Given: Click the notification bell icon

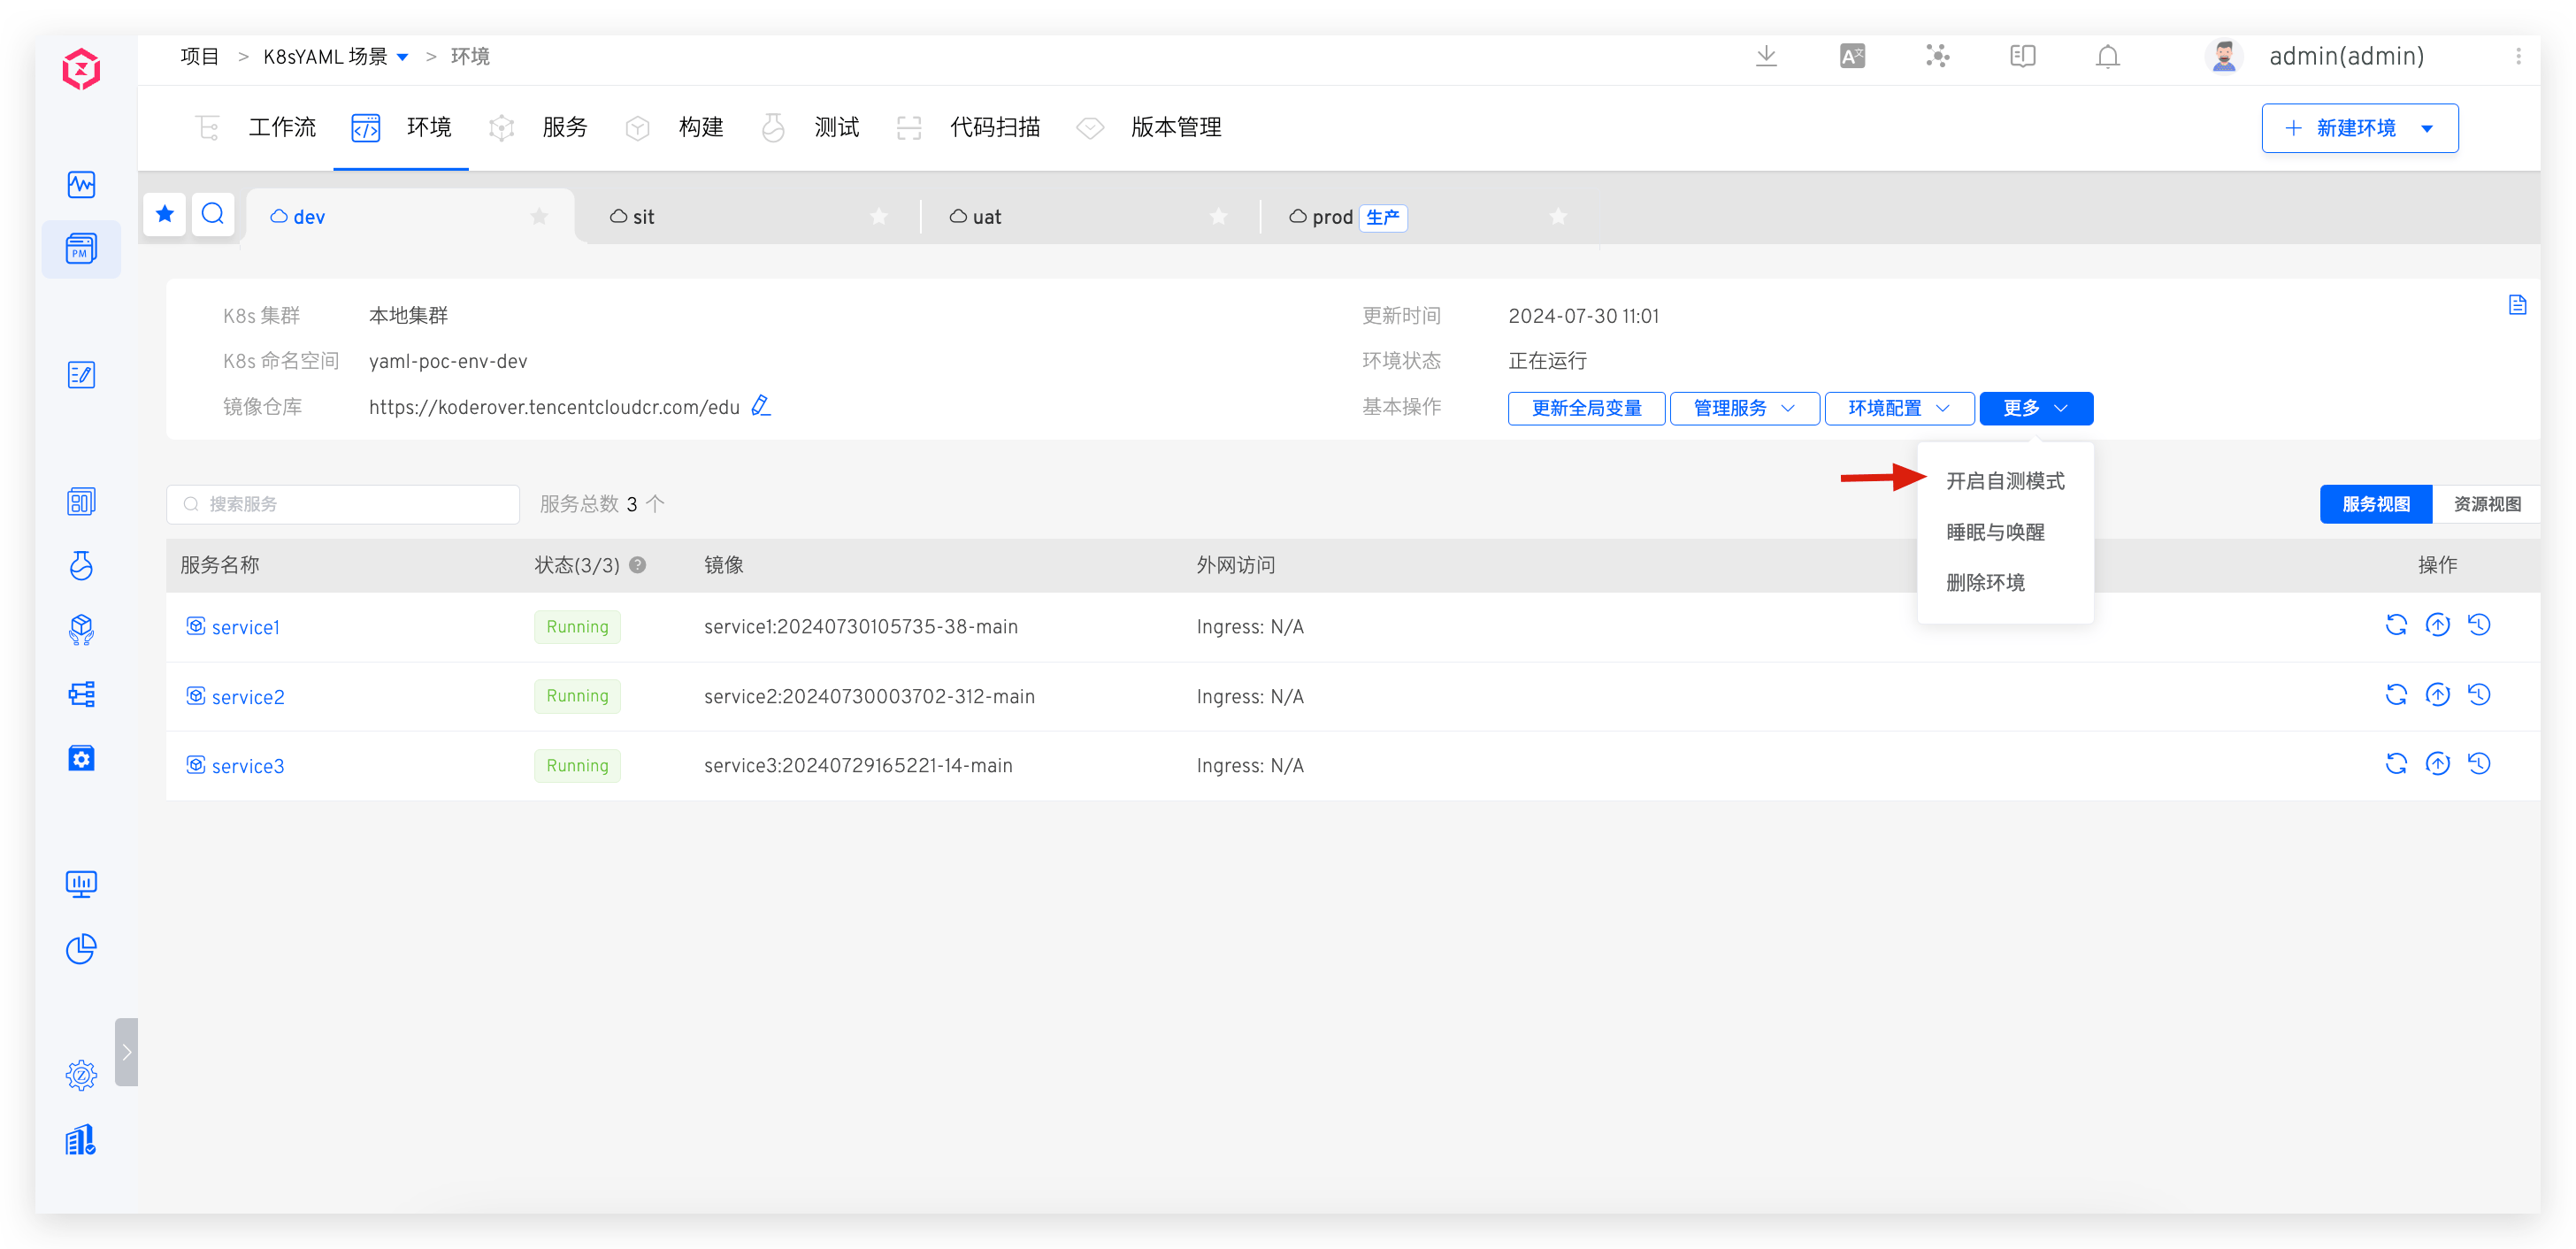Looking at the screenshot, I should [2107, 57].
